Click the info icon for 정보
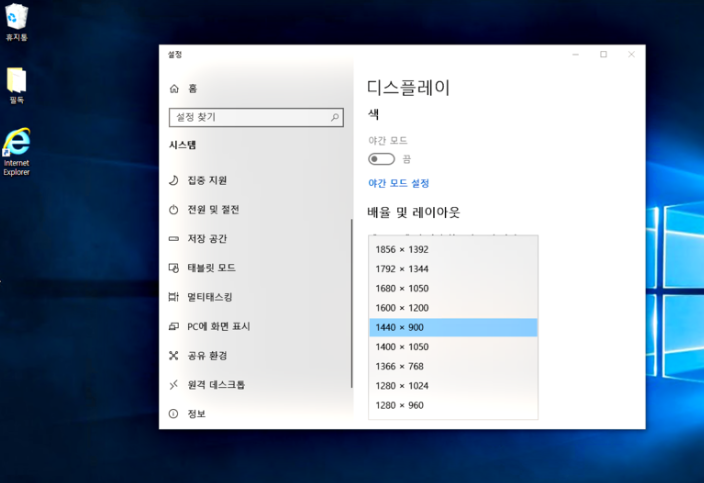The height and width of the screenshot is (483, 704). [x=174, y=414]
